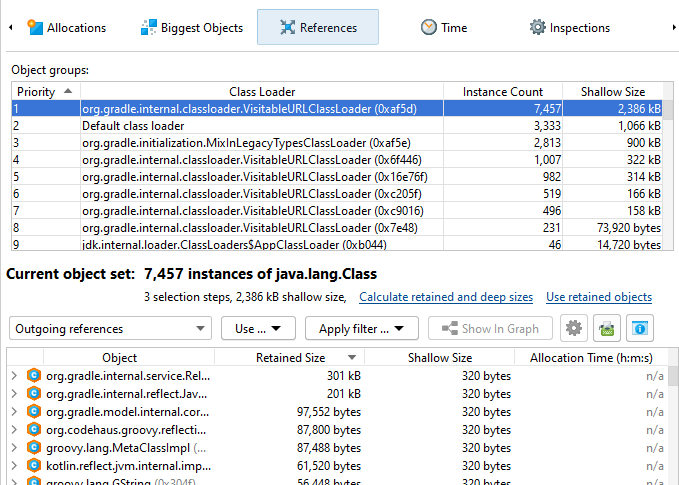Image resolution: width=679 pixels, height=485 pixels.
Task: Click upper Shallow Size header in Object groups
Action: (x=613, y=91)
